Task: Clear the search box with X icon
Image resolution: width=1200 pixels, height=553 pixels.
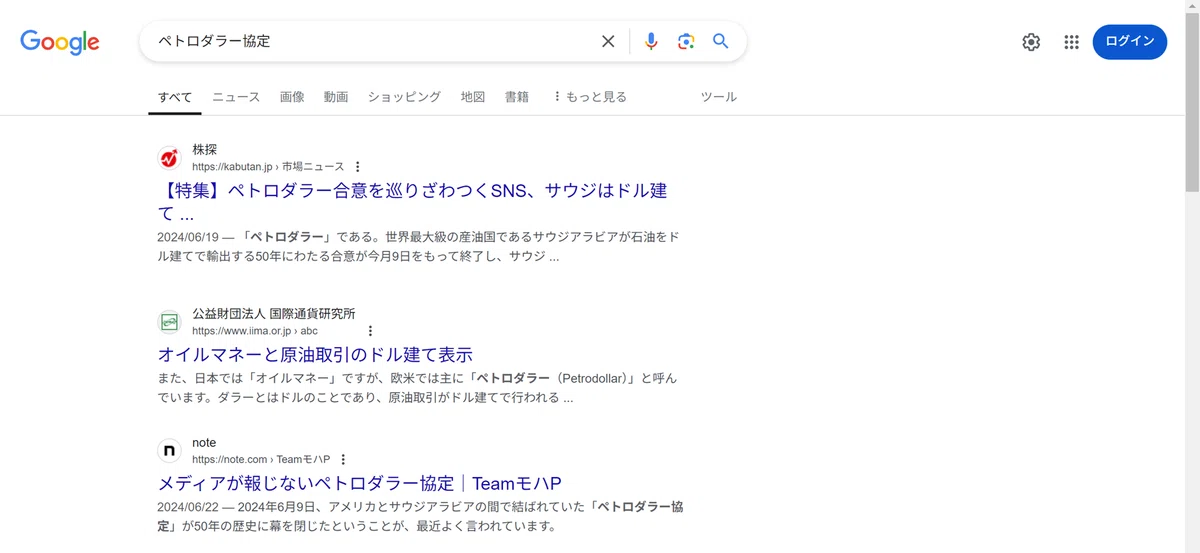Action: [608, 41]
